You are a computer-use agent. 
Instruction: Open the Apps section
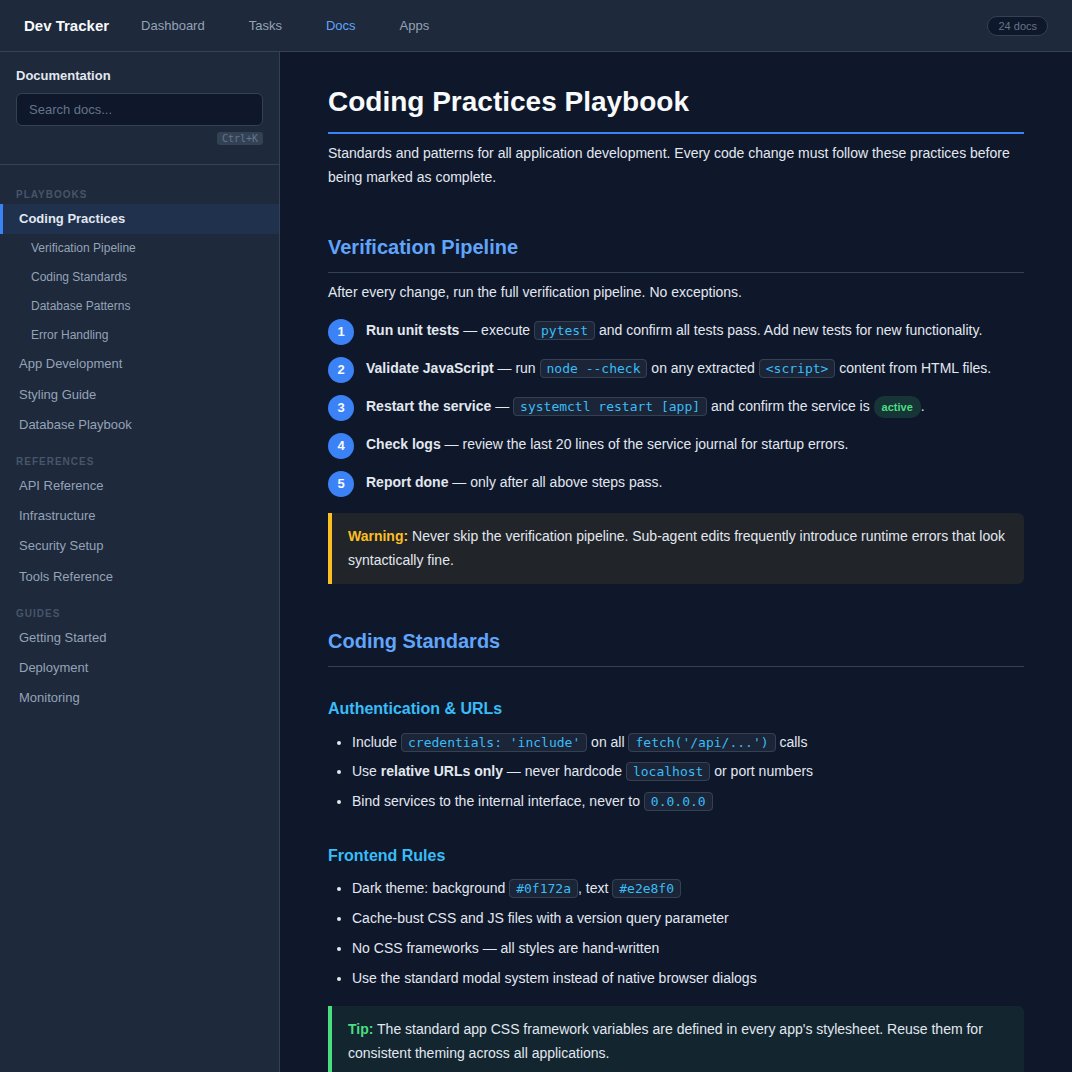[414, 25]
